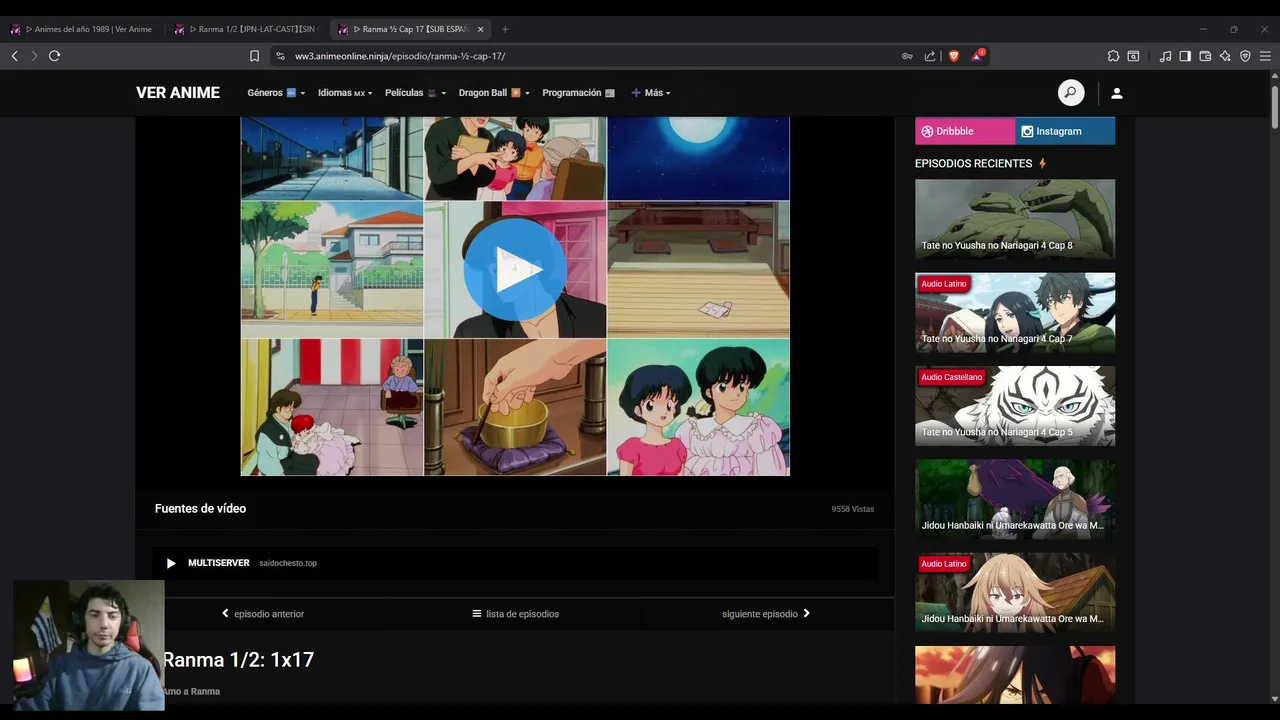Select the MULTISERVER video source
The height and width of the screenshot is (720, 1280).
[x=515, y=563]
